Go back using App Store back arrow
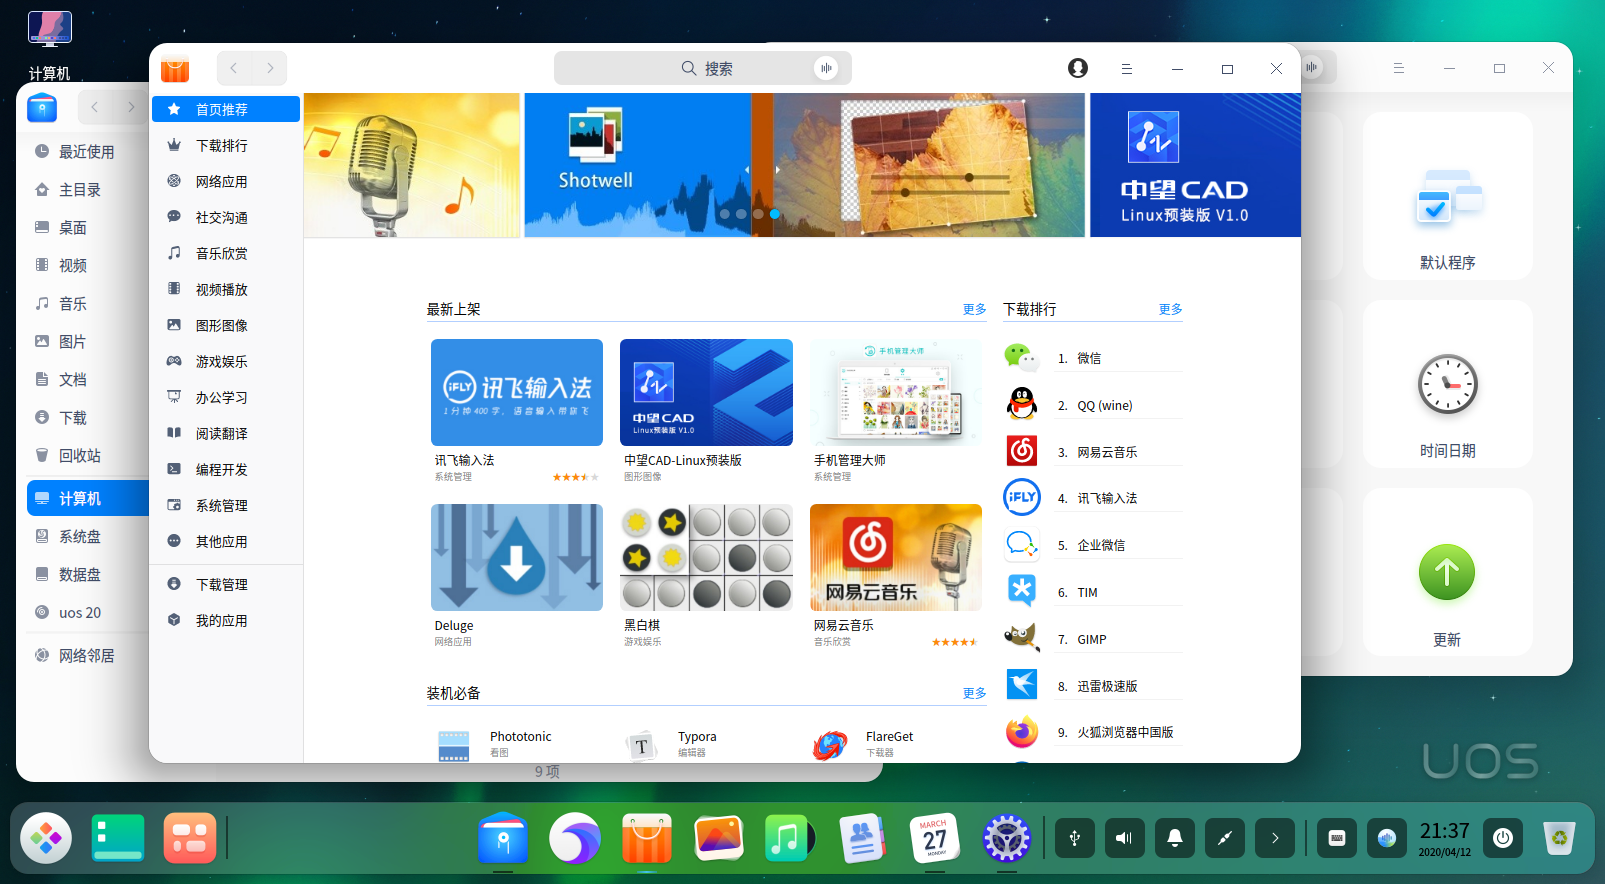 [x=234, y=68]
